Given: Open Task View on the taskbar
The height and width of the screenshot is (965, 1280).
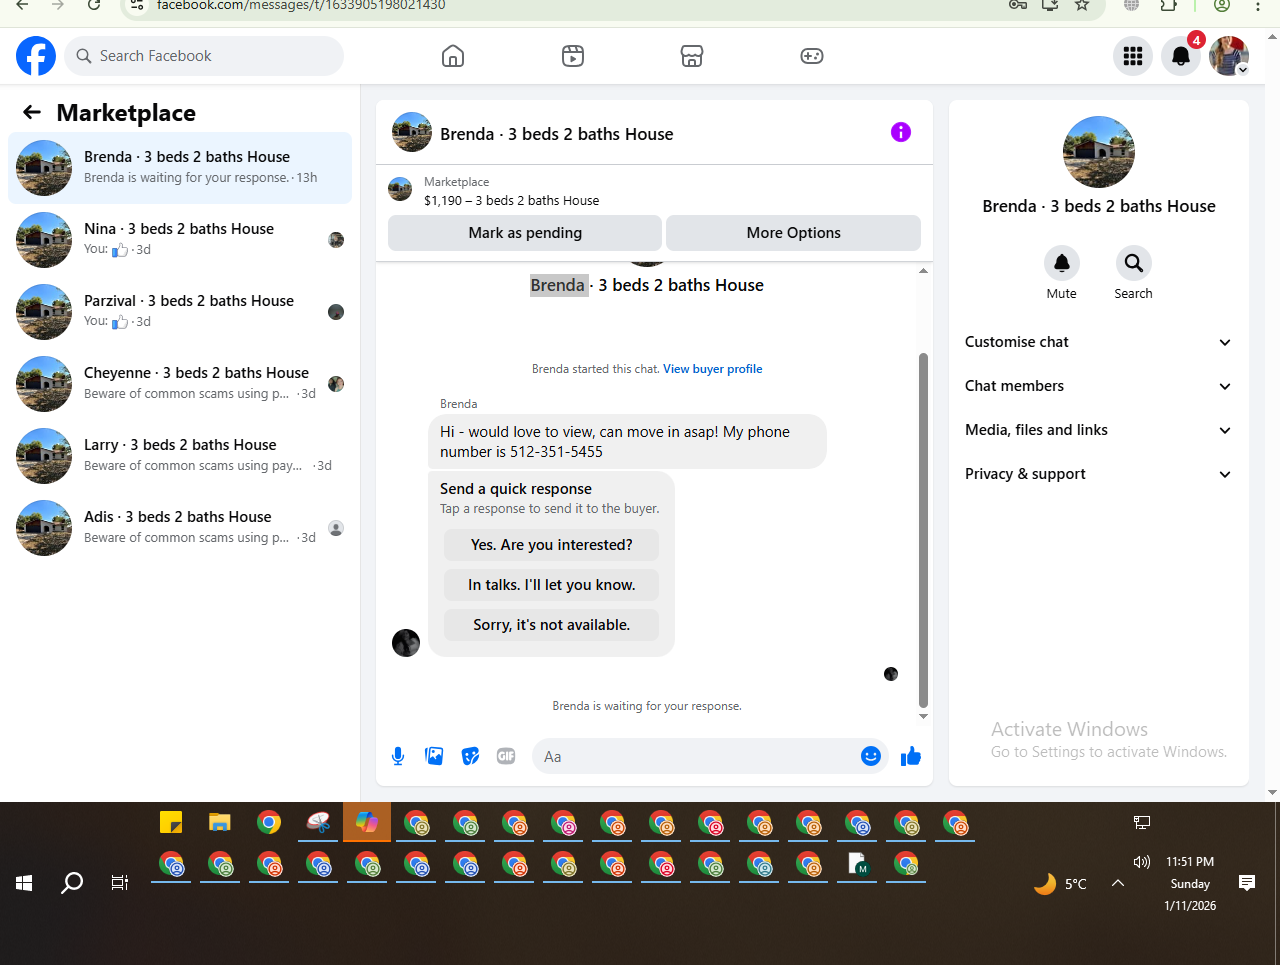Looking at the screenshot, I should [120, 883].
